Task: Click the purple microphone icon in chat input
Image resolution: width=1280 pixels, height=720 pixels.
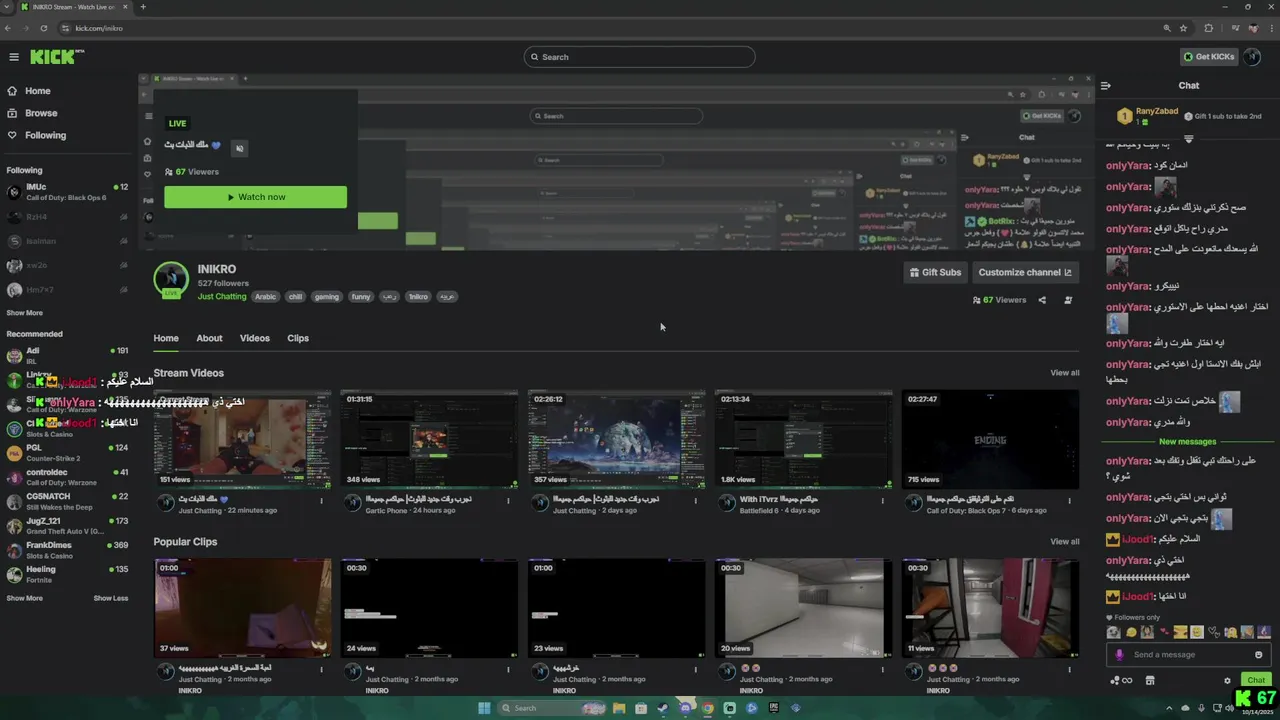Action: click(x=1120, y=655)
